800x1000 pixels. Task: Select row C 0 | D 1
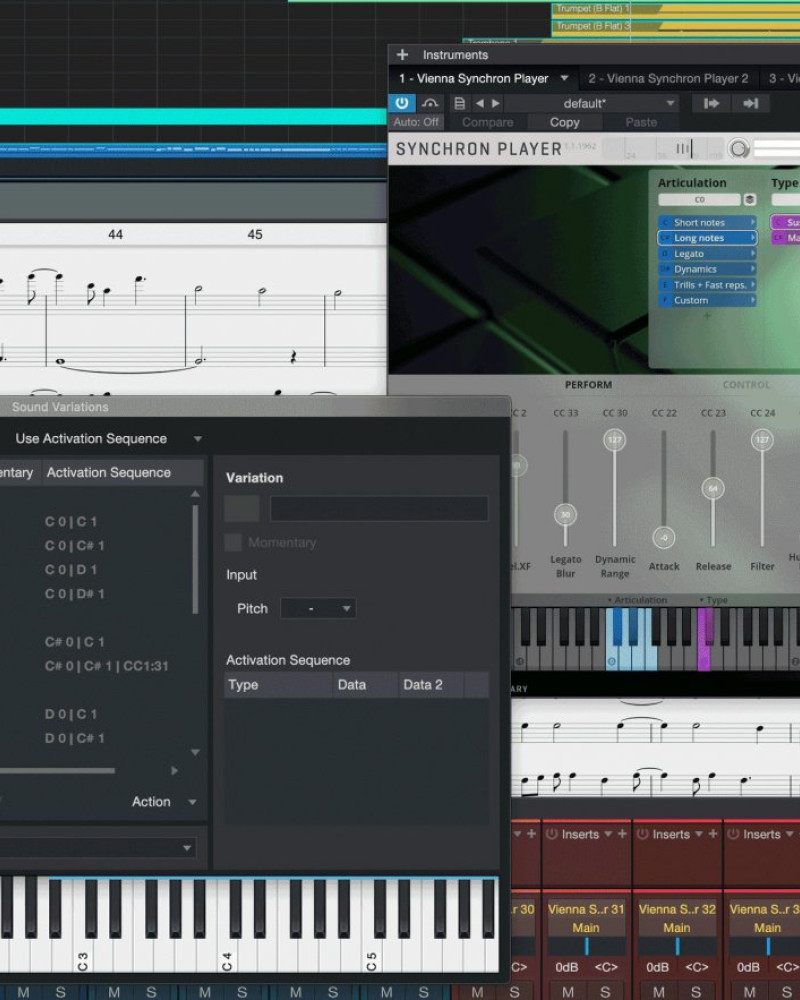[x=71, y=570]
